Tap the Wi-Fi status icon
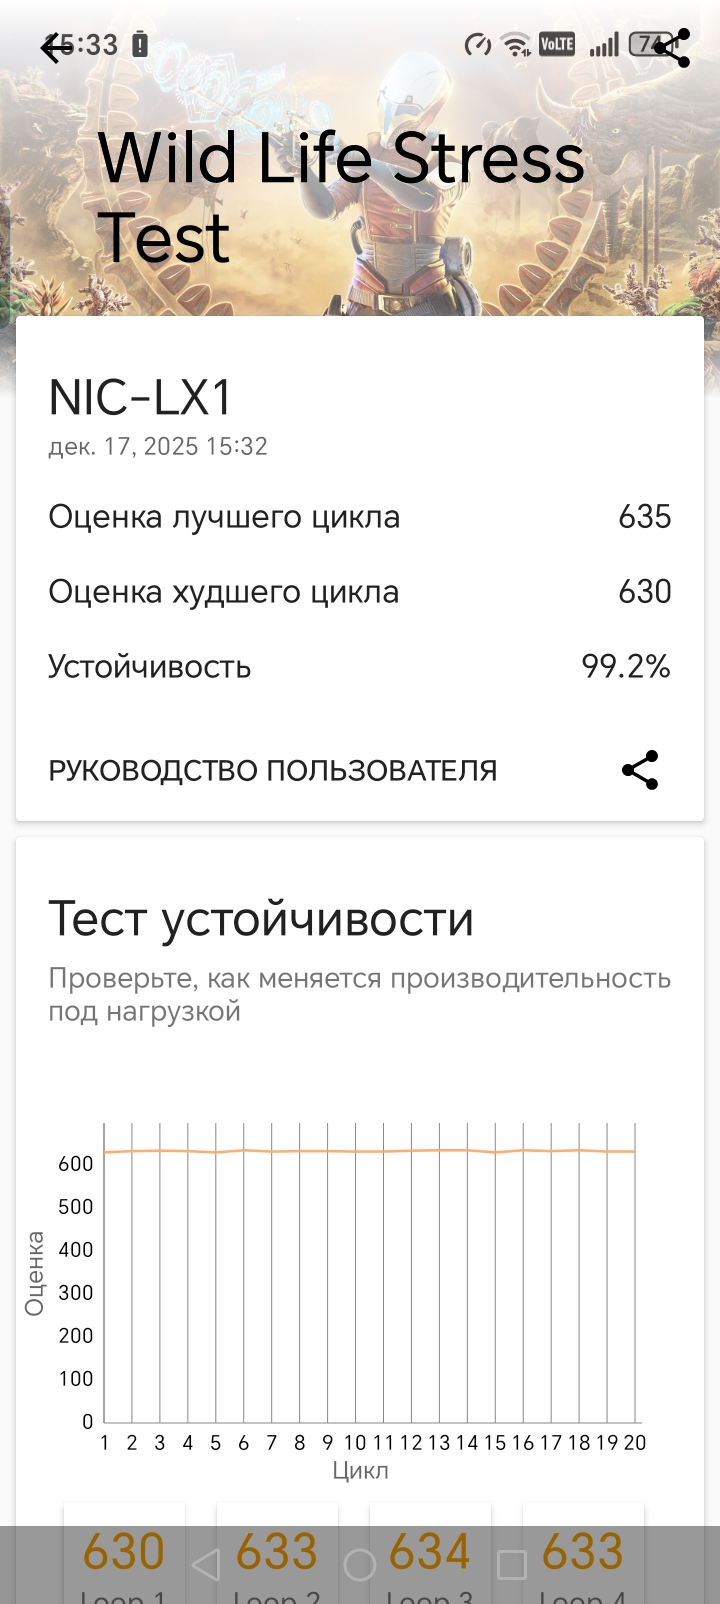This screenshot has width=720, height=1604. [516, 45]
